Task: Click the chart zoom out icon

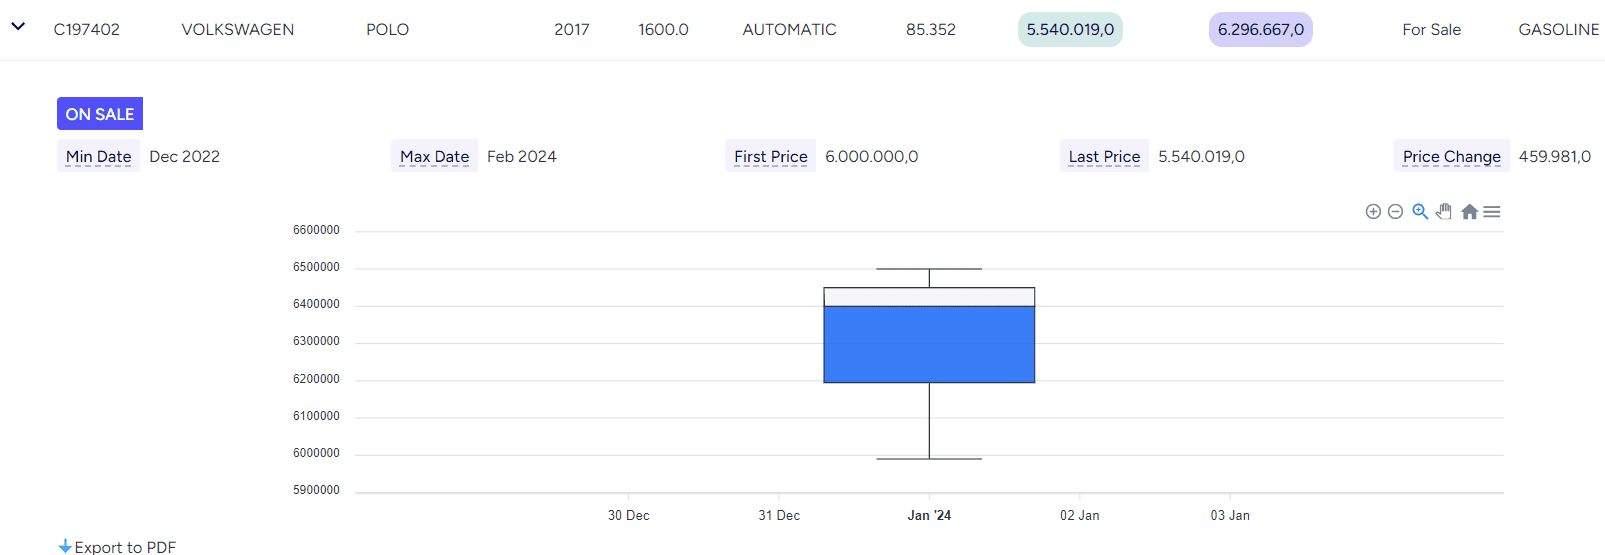Action: [1396, 212]
